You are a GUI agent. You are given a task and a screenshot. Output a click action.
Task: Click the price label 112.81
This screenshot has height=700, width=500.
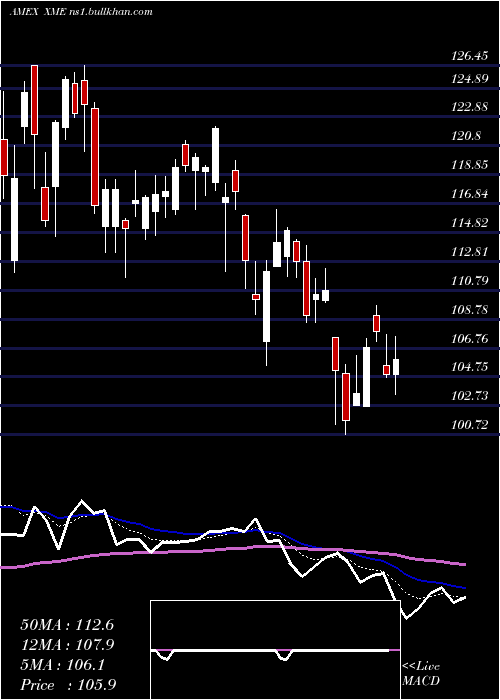[470, 252]
